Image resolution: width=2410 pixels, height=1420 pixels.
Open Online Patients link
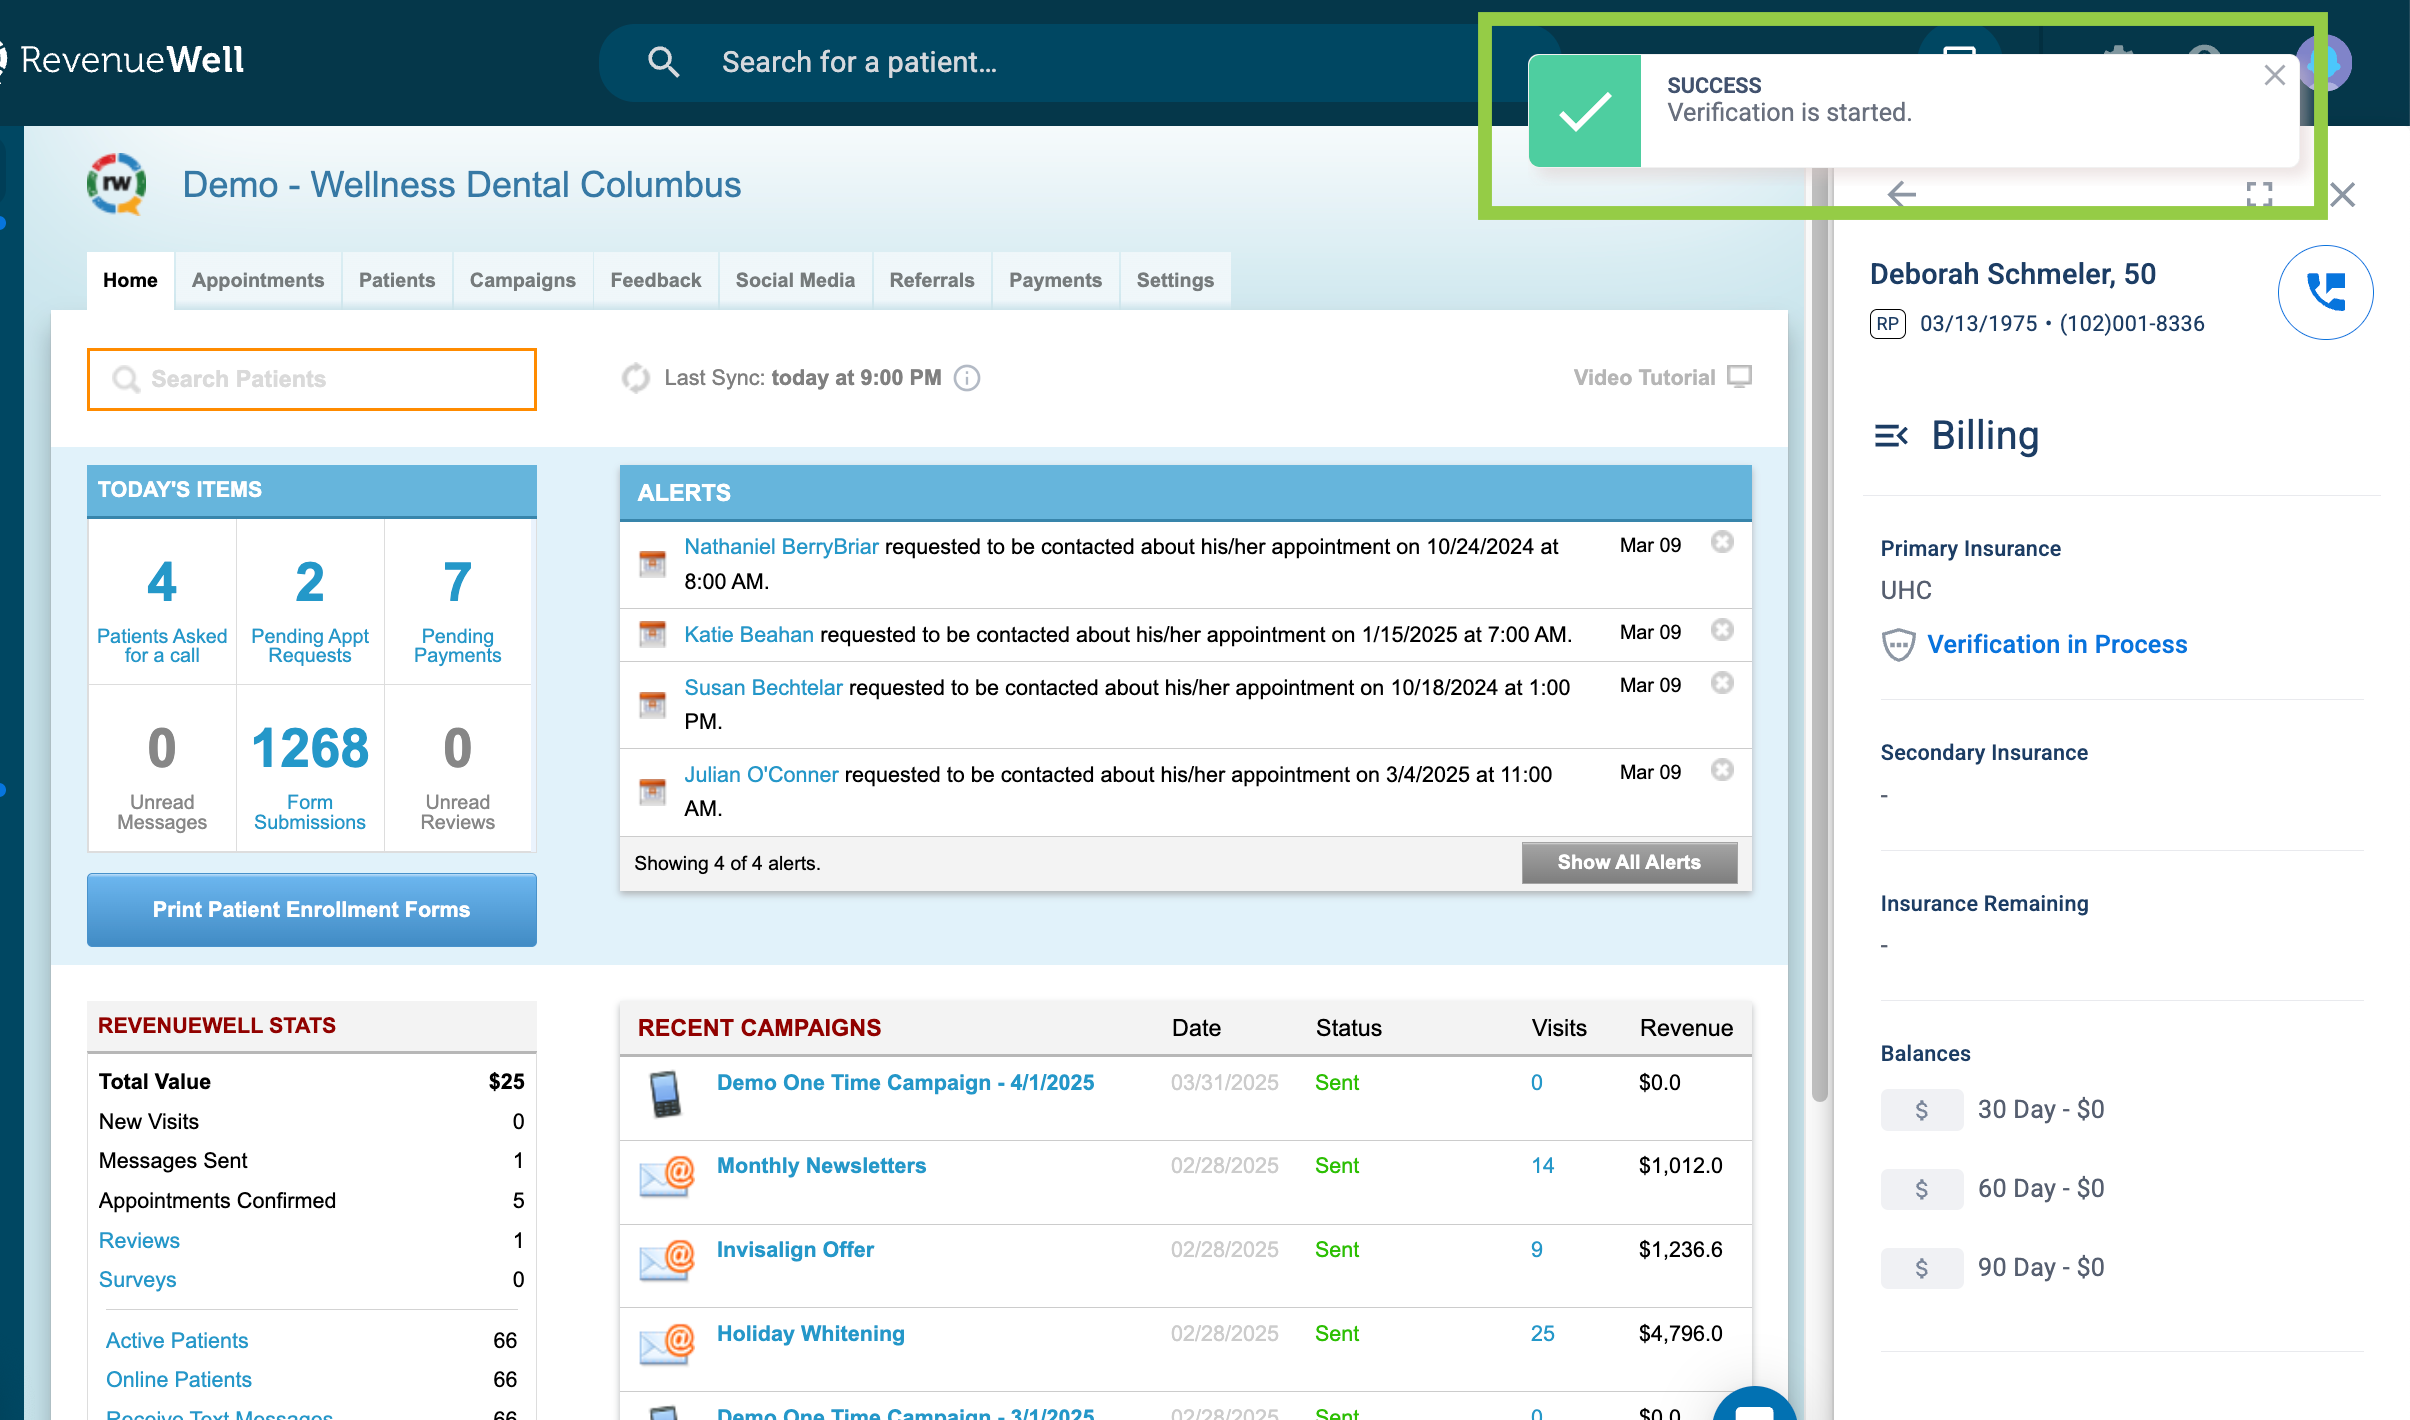click(x=179, y=1380)
